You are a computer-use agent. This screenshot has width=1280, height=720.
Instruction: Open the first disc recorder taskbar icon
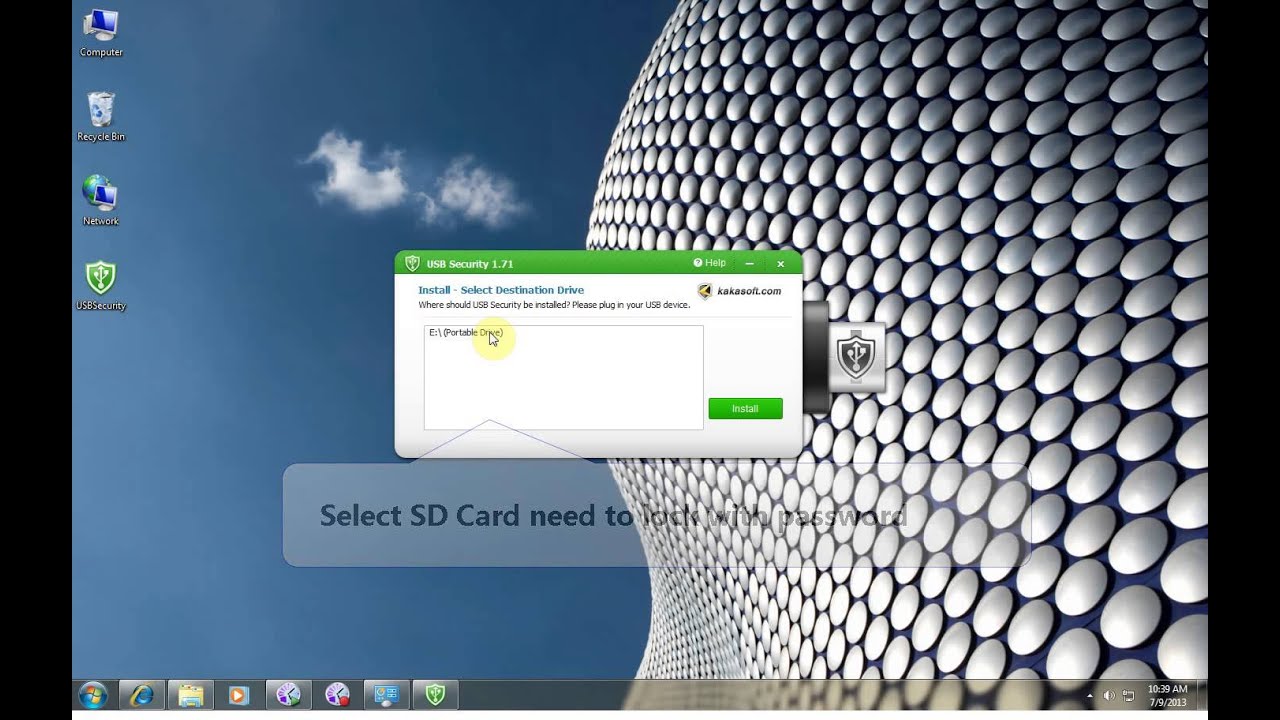point(288,695)
